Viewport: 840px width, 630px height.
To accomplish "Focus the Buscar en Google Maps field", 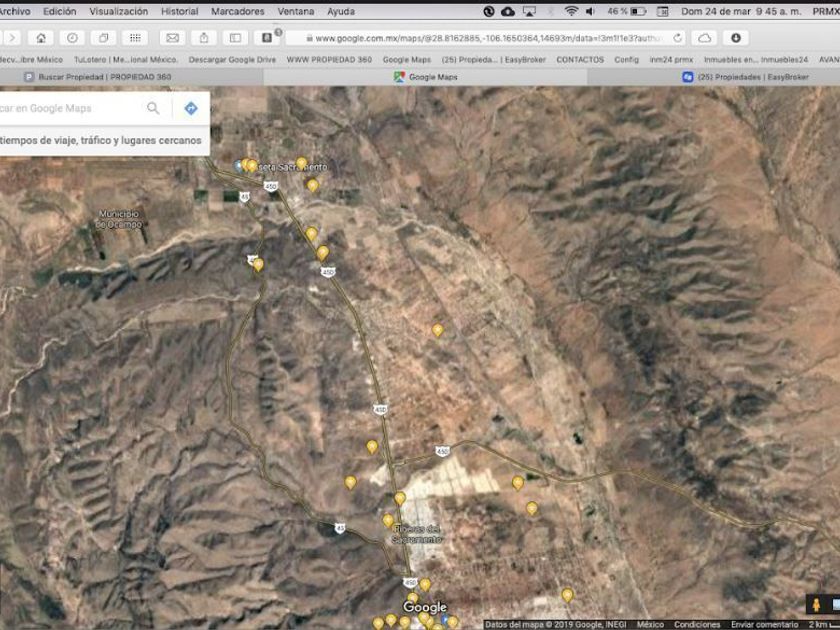I will [x=70, y=108].
